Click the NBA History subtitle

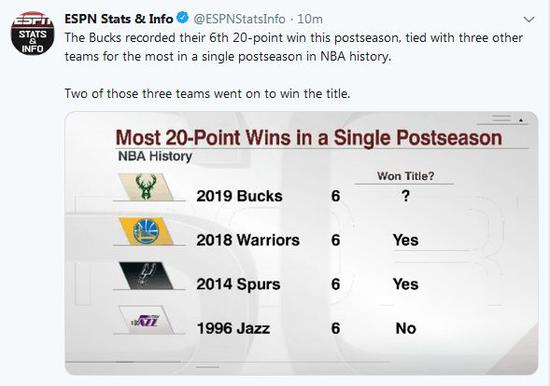(155, 156)
